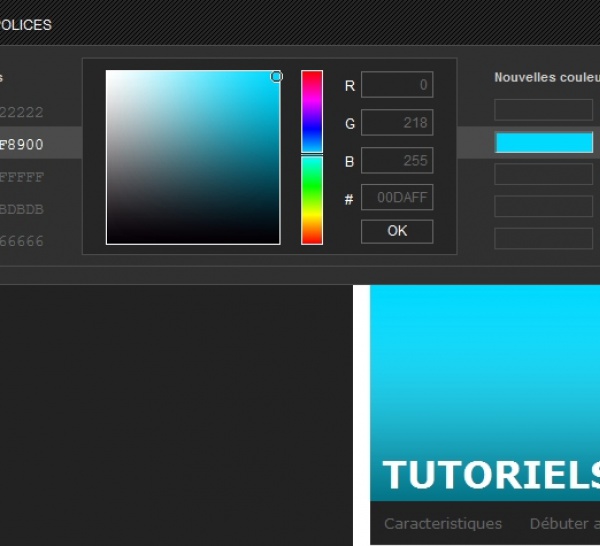Open the POLICES tab
Screen dimensions: 600x546
tap(25, 24)
